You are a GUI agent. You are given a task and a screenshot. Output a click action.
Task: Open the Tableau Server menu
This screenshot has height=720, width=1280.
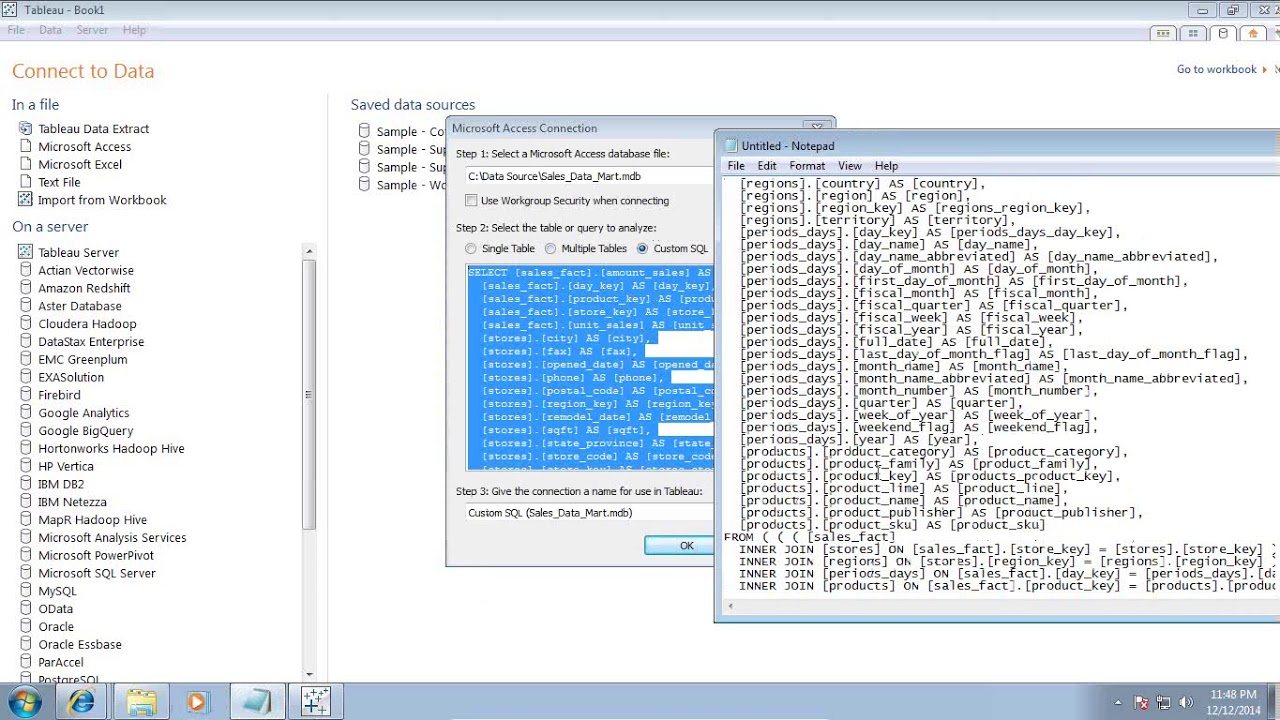tap(92, 30)
